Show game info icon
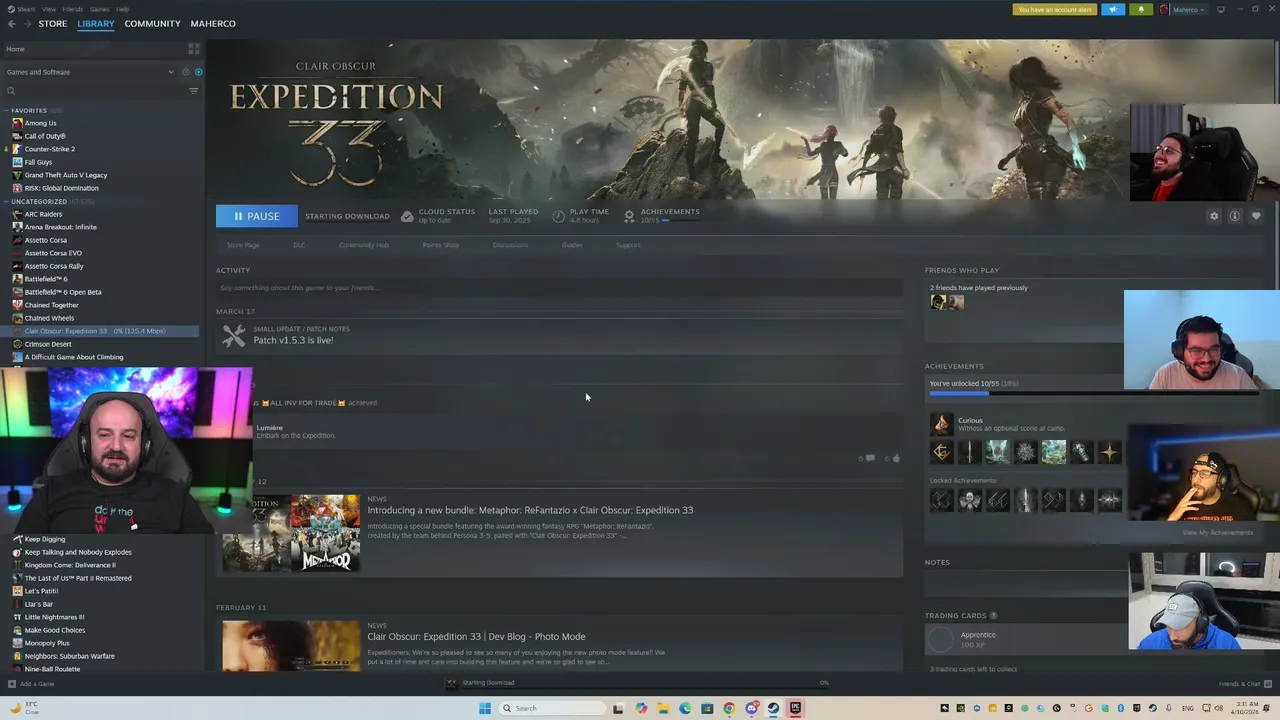1280x720 pixels. pos(1235,216)
